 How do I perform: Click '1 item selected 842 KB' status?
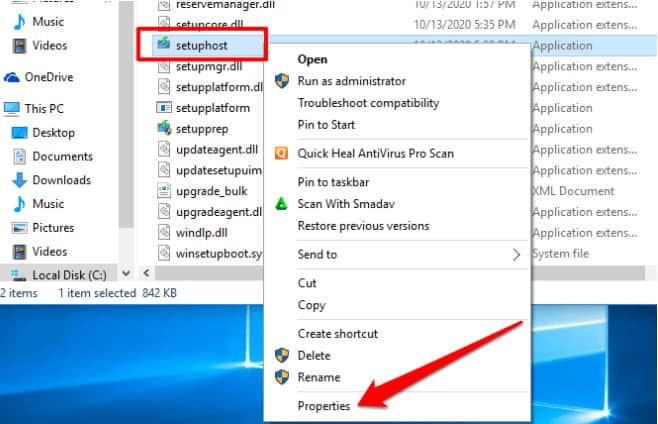[117, 293]
